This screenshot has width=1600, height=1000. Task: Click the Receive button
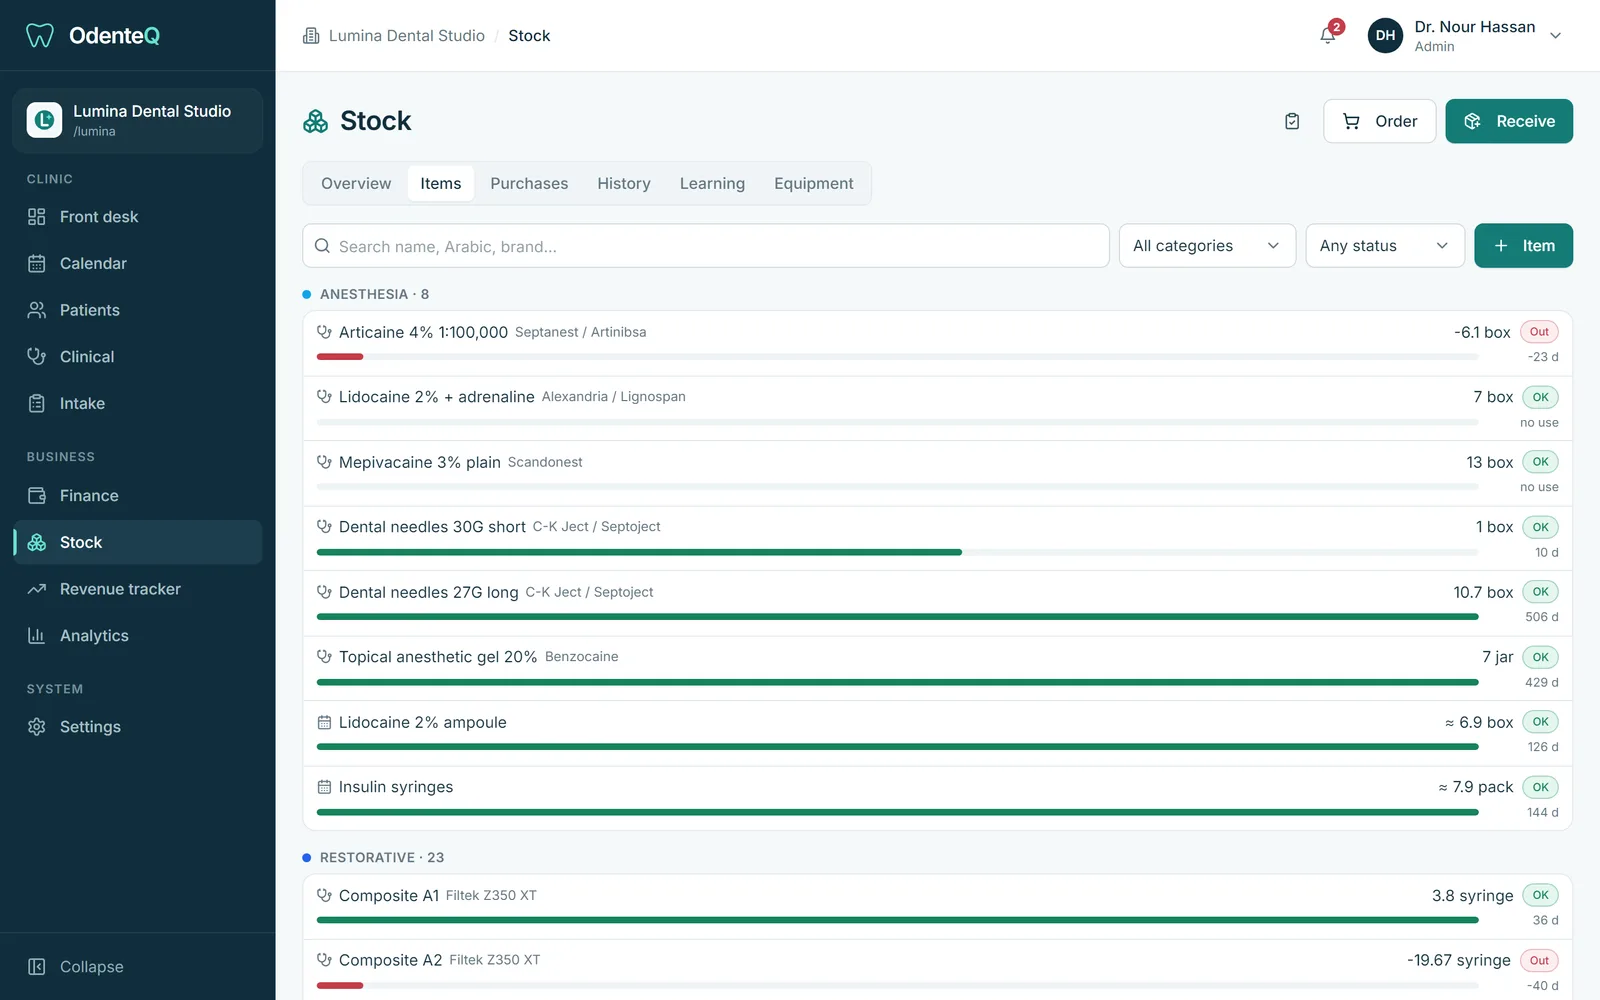click(1509, 121)
